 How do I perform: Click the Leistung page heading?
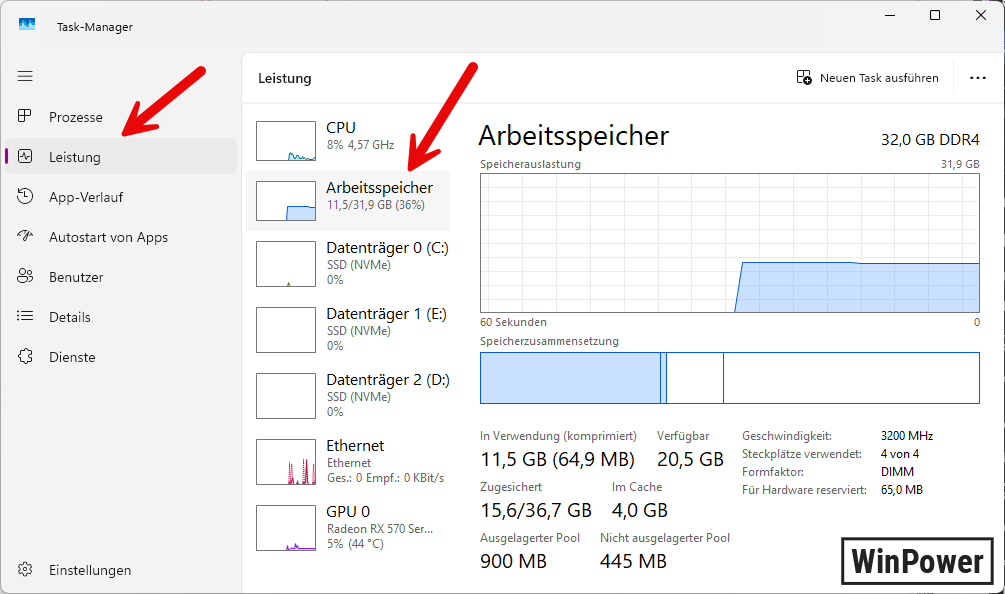point(285,78)
